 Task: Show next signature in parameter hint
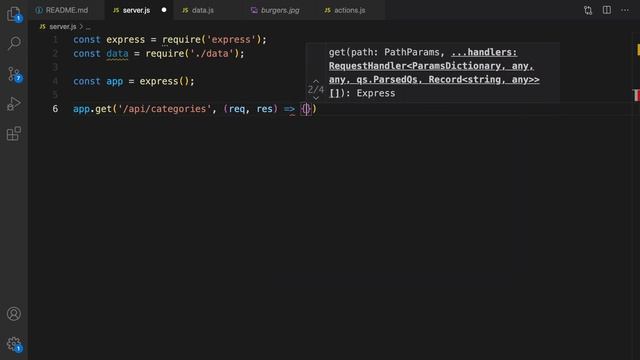316,98
